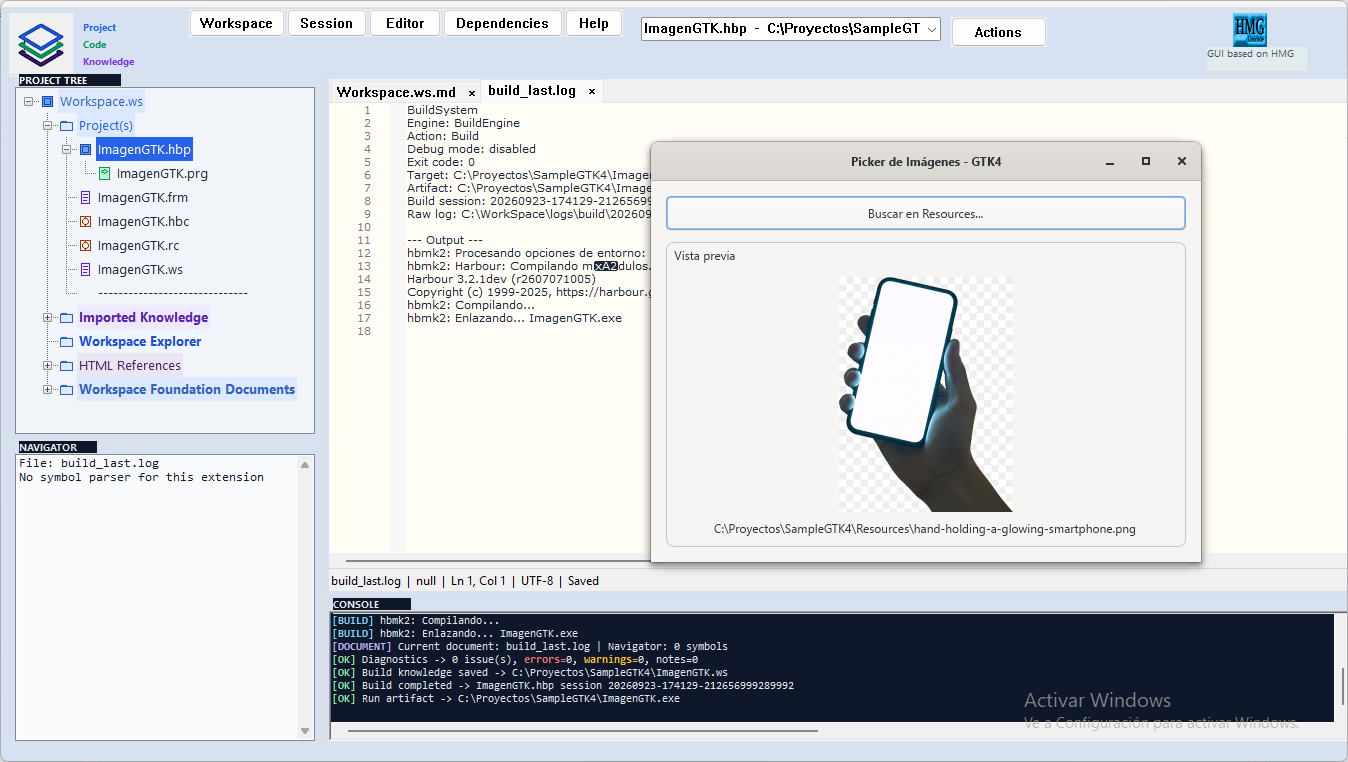This screenshot has width=1348, height=762.
Task: Open the Session menu
Action: pyautogui.click(x=326, y=23)
